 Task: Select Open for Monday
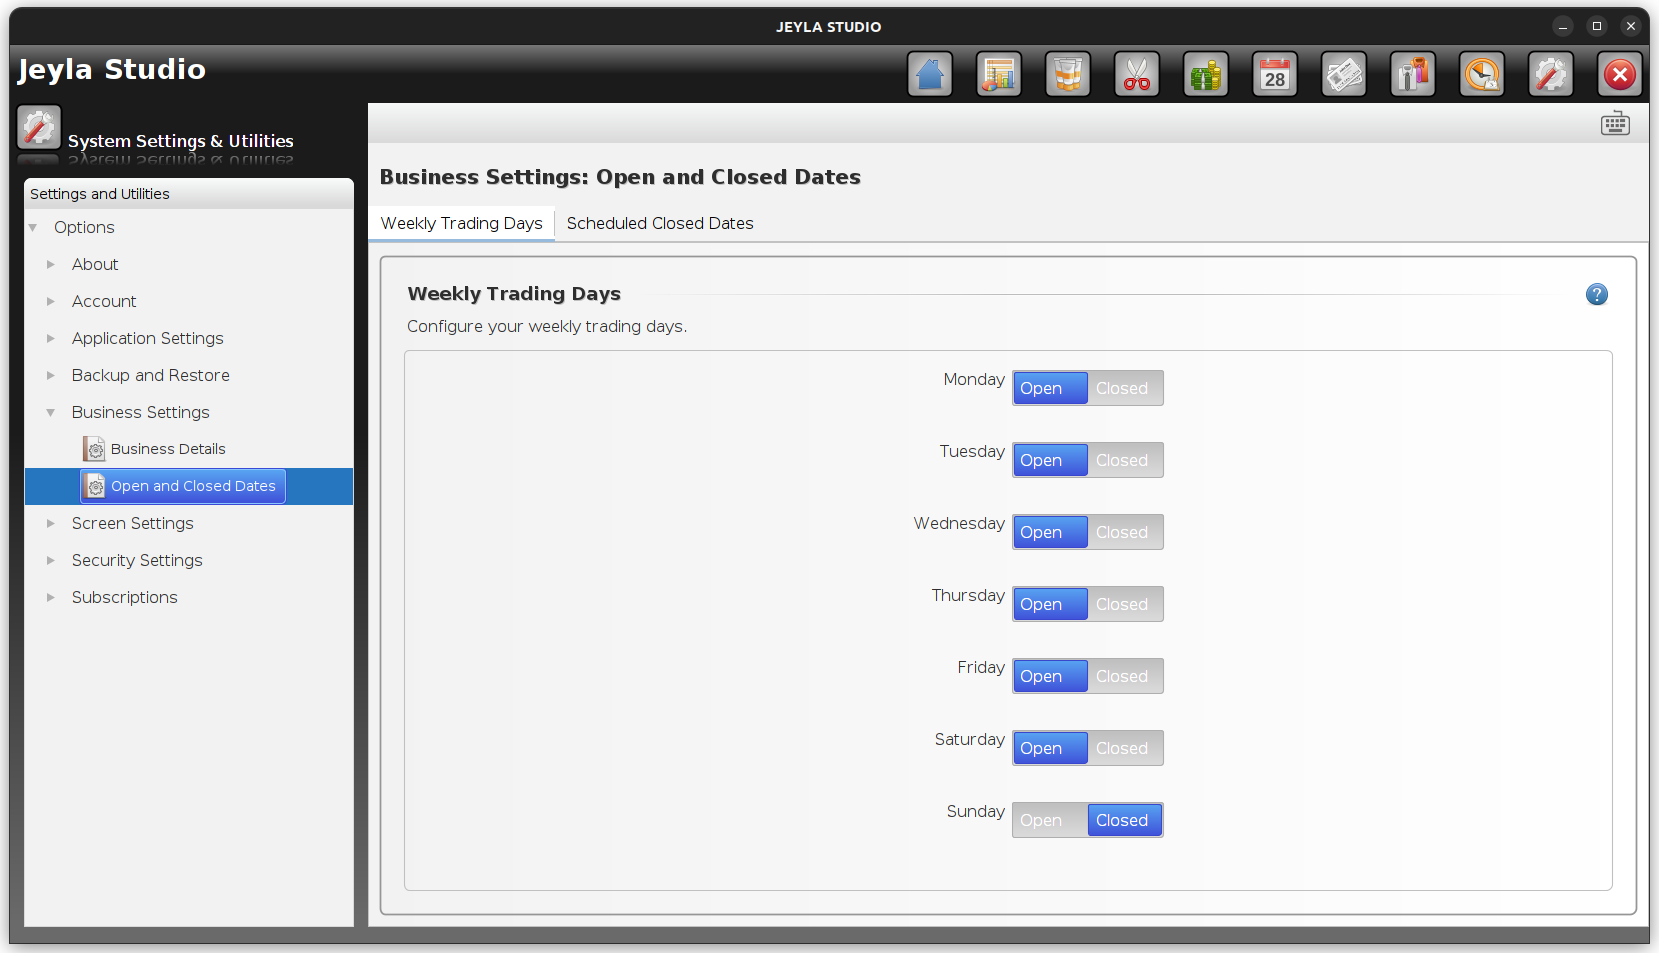tap(1050, 388)
